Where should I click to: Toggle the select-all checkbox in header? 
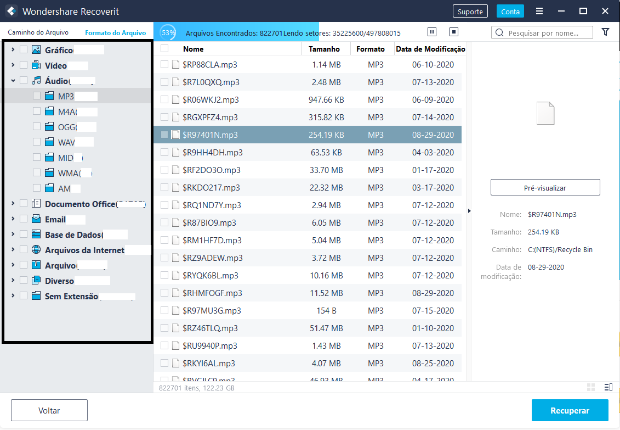pos(165,49)
